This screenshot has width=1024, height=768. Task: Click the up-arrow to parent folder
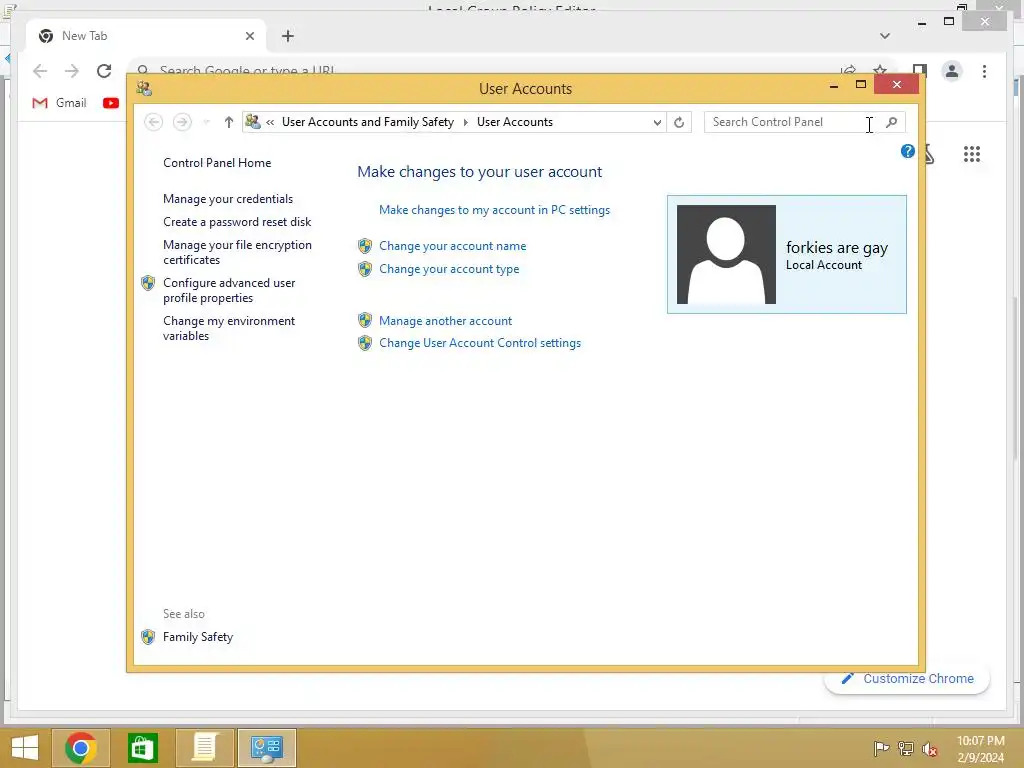[229, 122]
